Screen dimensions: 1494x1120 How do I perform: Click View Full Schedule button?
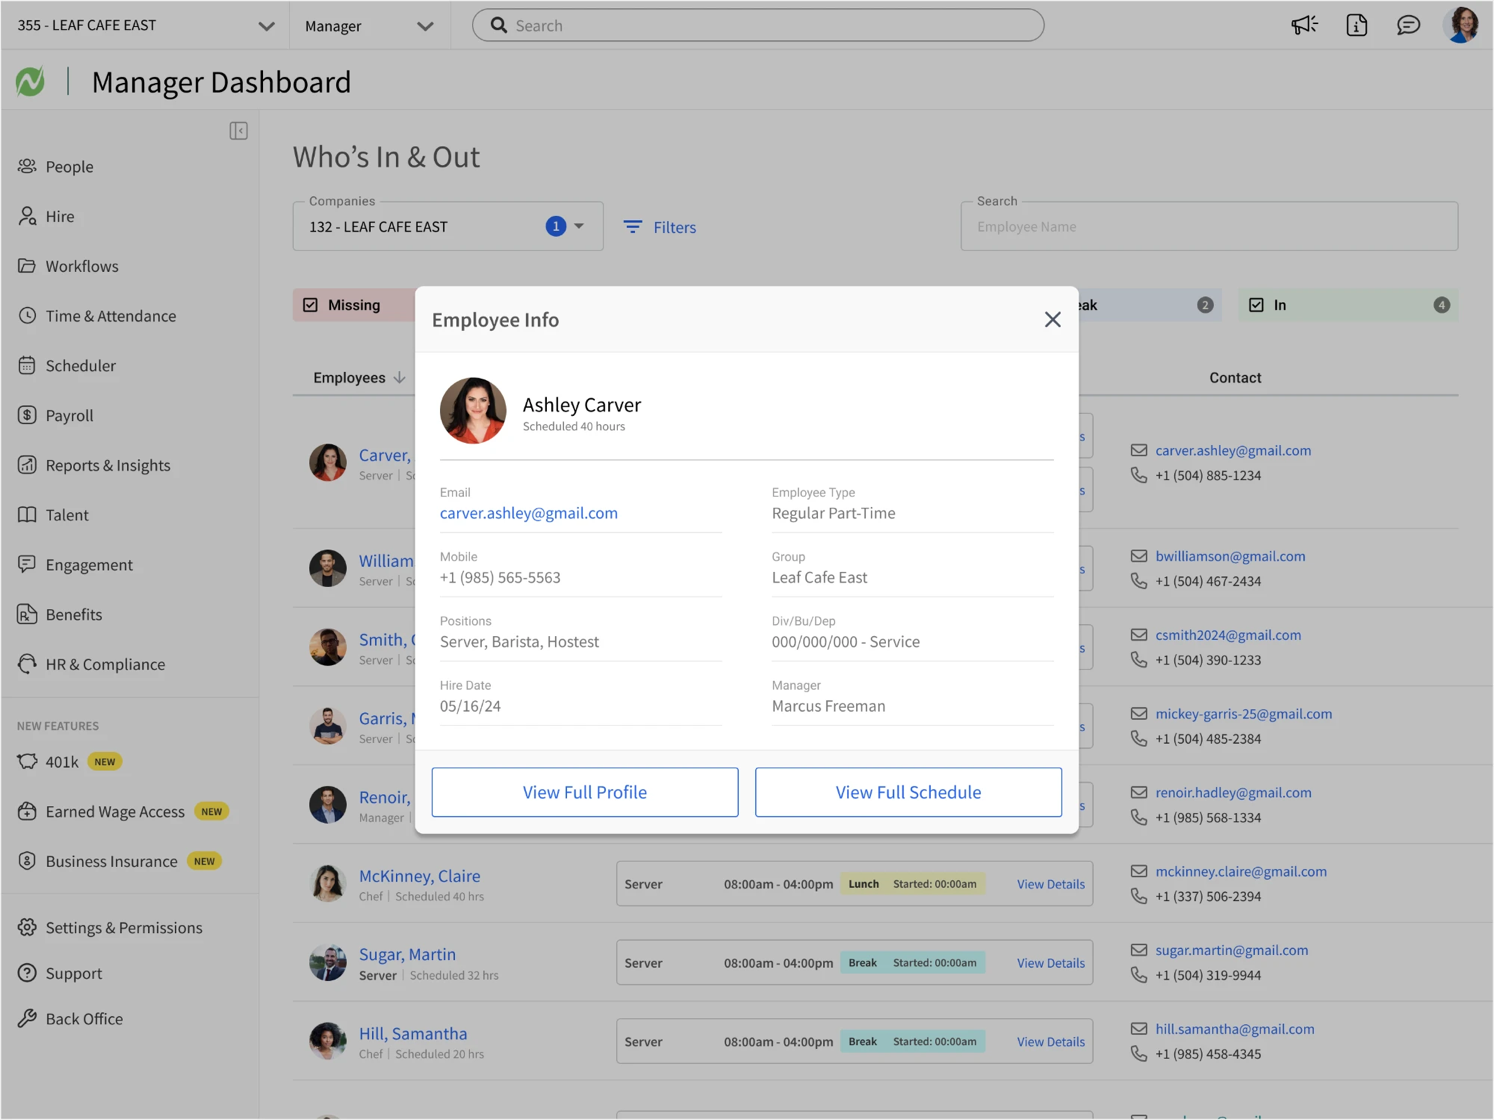pos(908,792)
